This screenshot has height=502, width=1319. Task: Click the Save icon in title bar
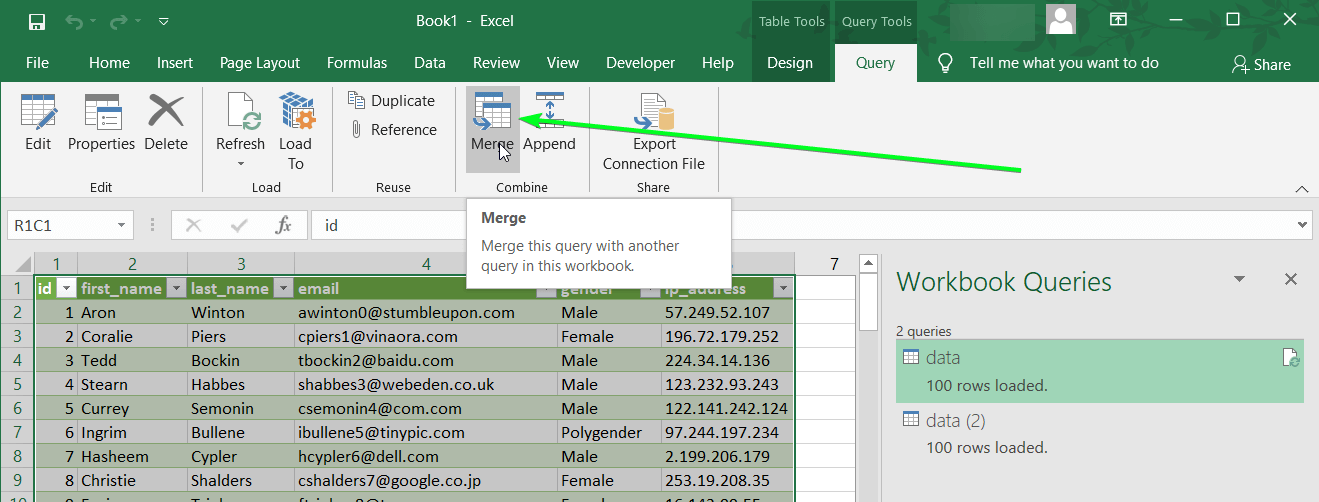pyautogui.click(x=37, y=21)
